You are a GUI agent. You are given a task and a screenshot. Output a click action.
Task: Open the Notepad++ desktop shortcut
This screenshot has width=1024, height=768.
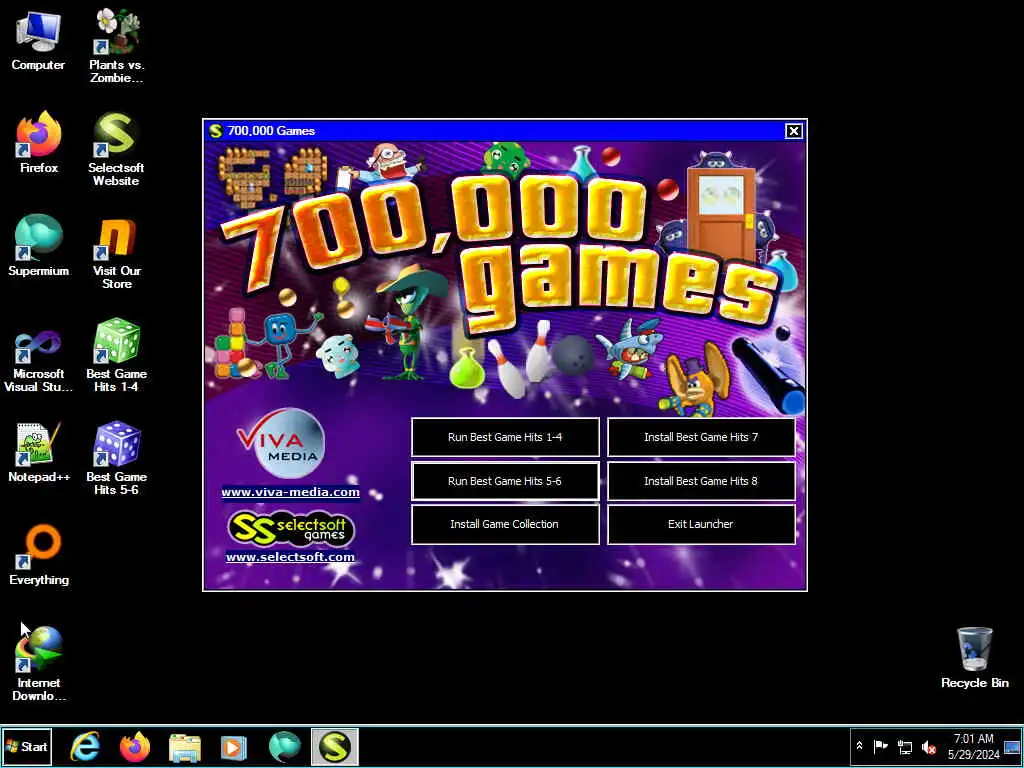pyautogui.click(x=39, y=452)
